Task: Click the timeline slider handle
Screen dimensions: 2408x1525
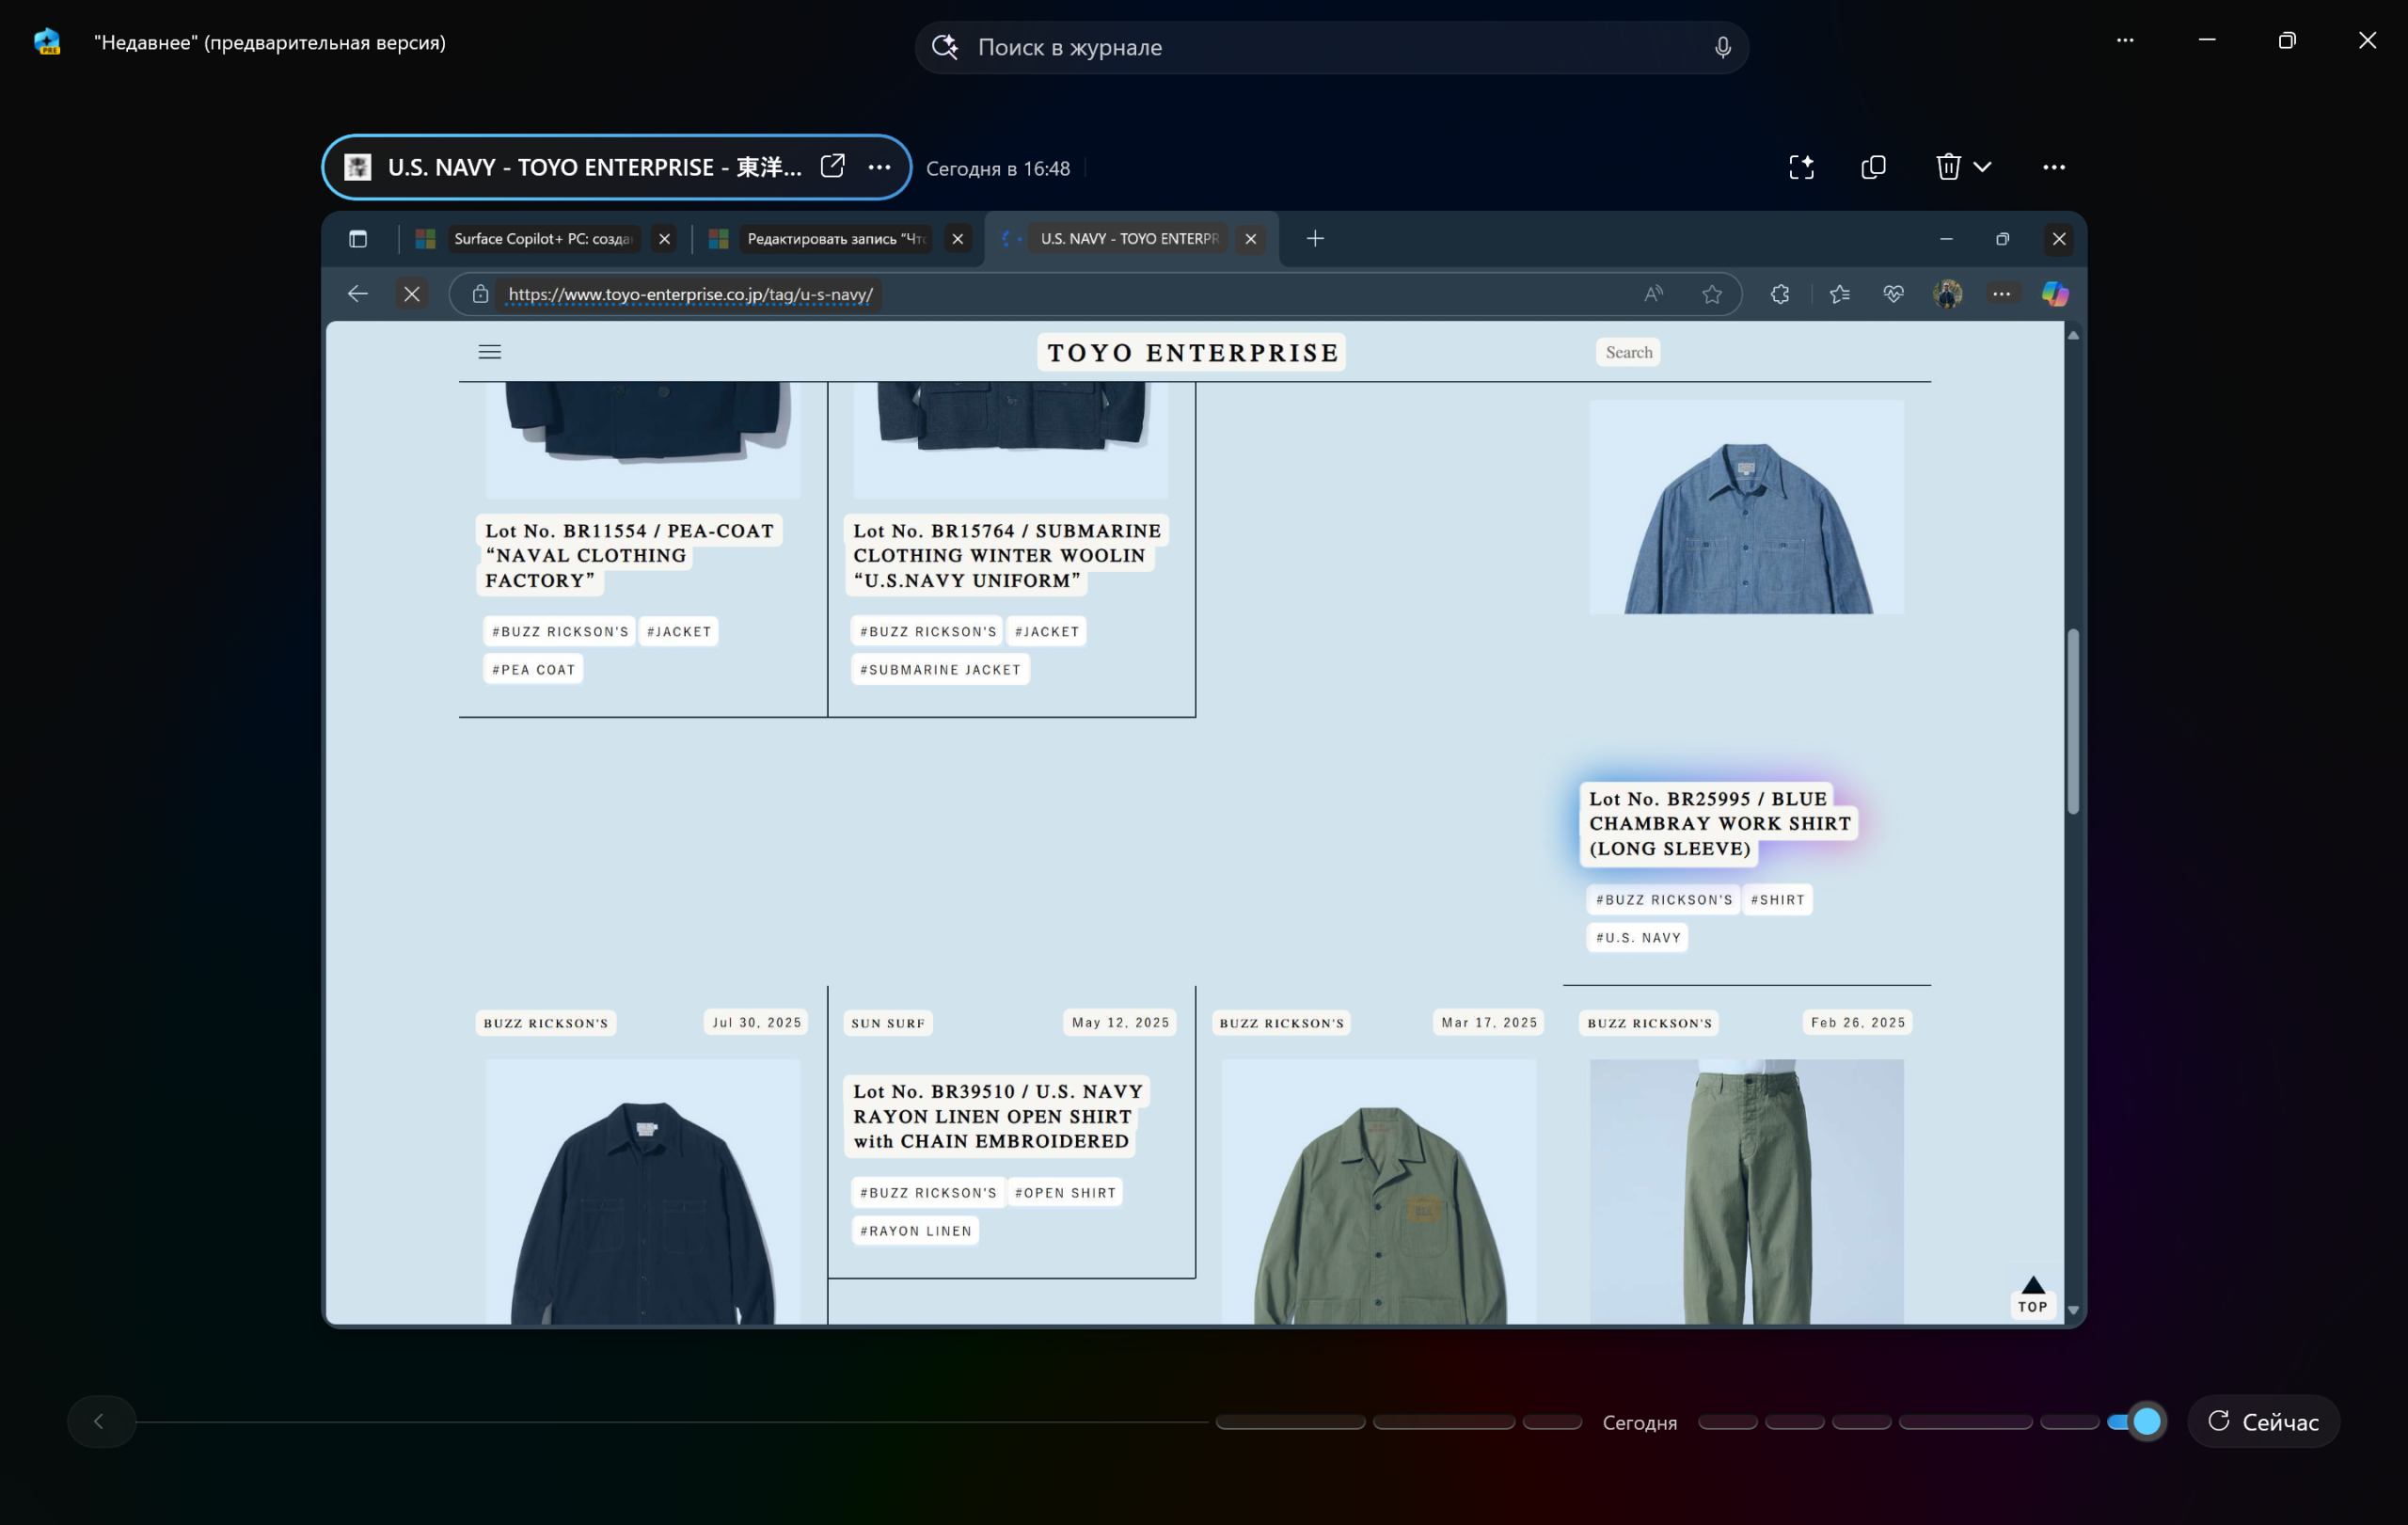Action: tap(2146, 1421)
